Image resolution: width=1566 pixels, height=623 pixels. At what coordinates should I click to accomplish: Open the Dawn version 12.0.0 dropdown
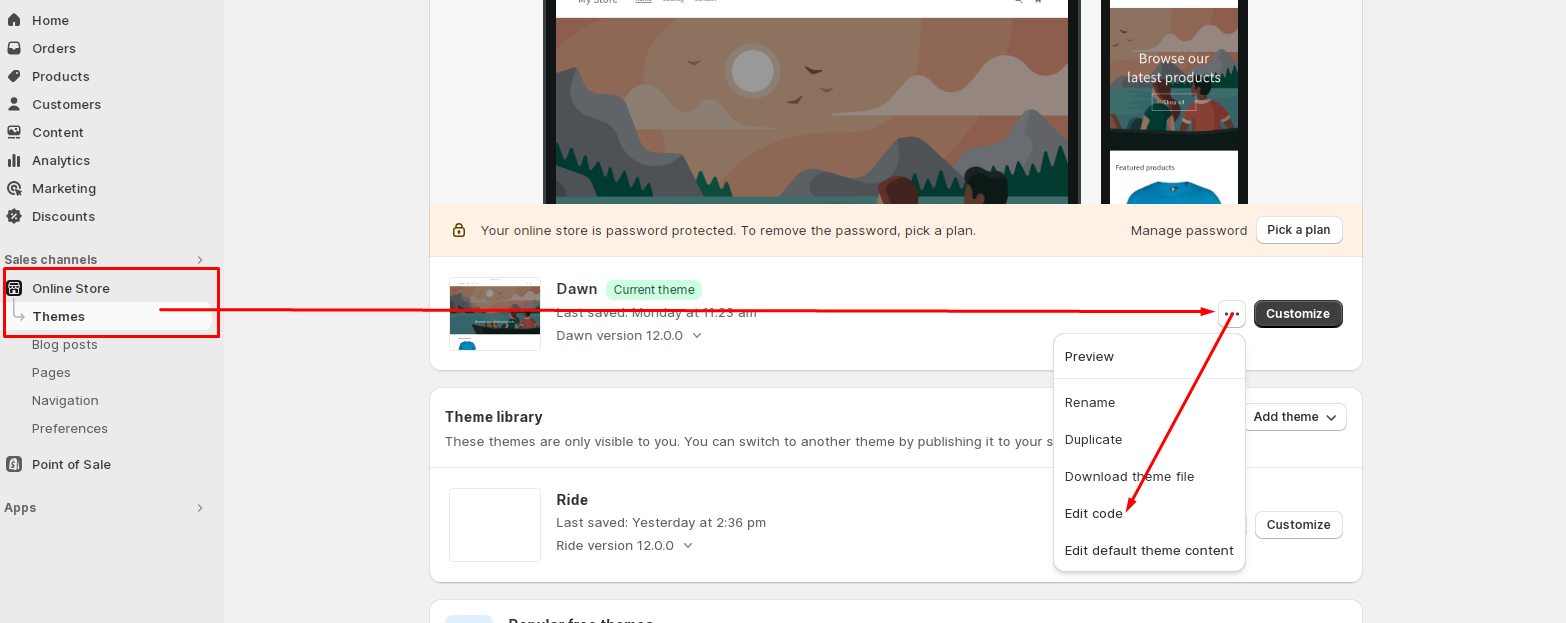[629, 336]
